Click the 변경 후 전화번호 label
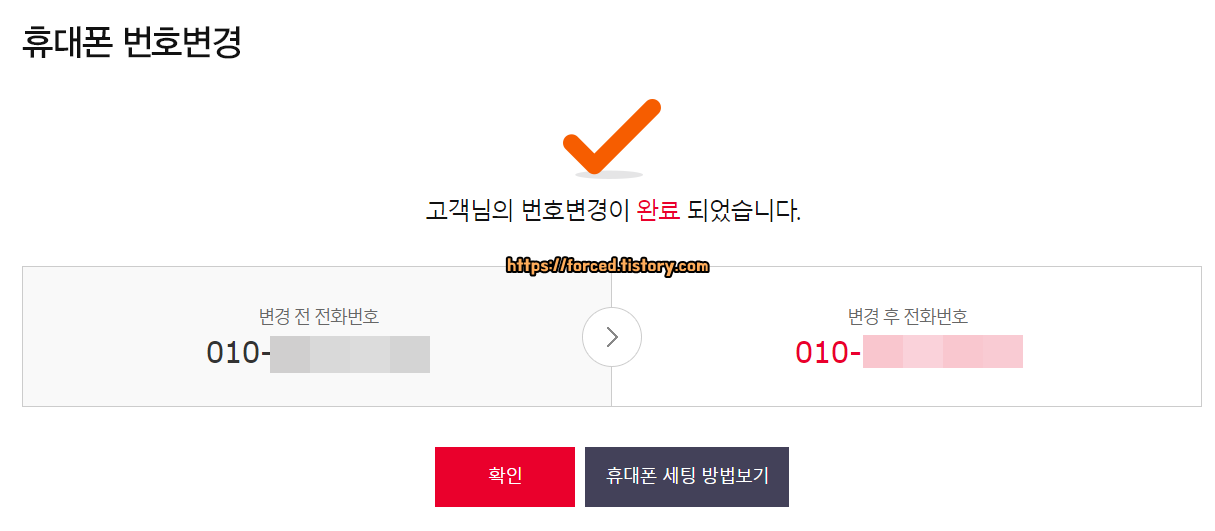Screen dimensions: 1215x531 908,317
